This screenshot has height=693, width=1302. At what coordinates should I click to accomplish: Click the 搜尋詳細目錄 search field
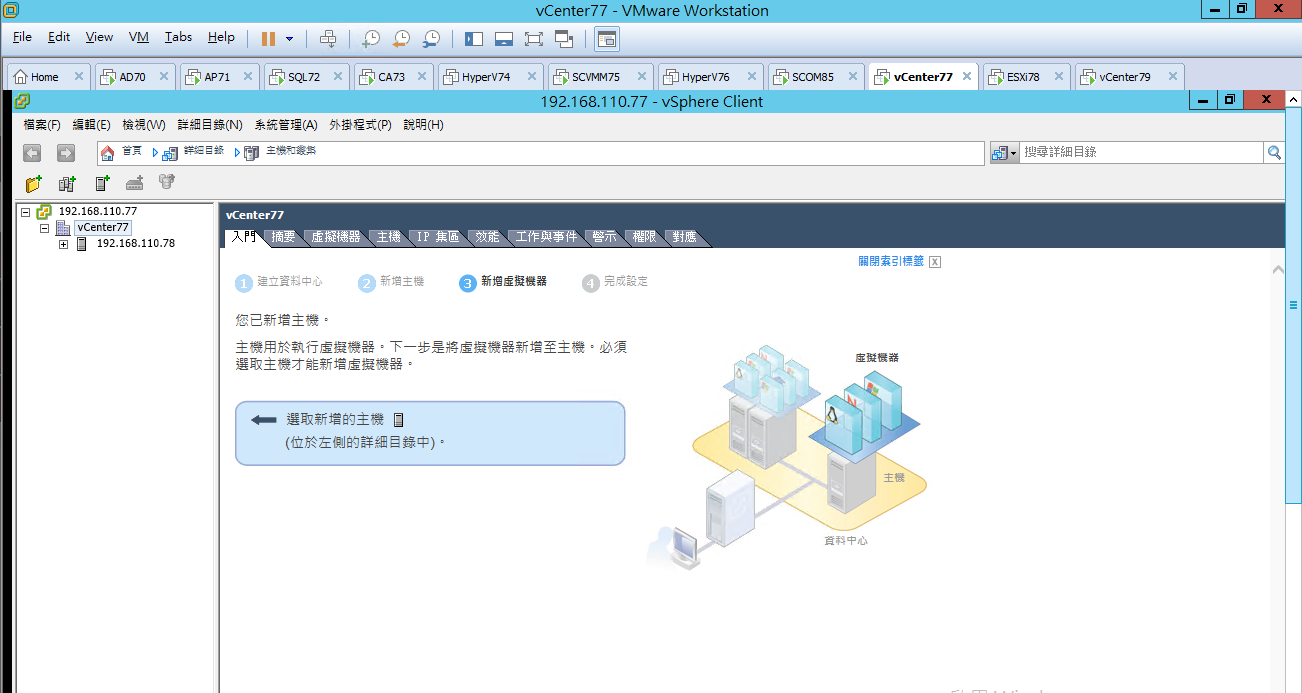pyautogui.click(x=1142, y=153)
